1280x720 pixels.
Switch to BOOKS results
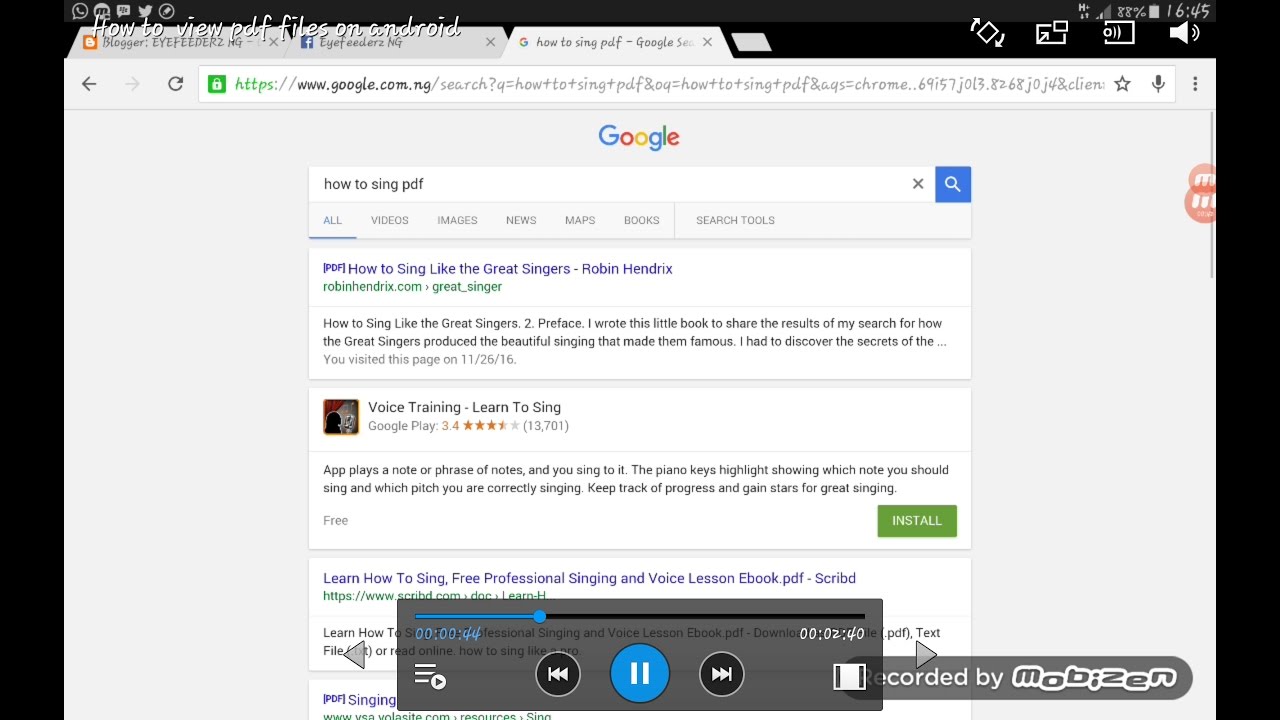tap(642, 220)
